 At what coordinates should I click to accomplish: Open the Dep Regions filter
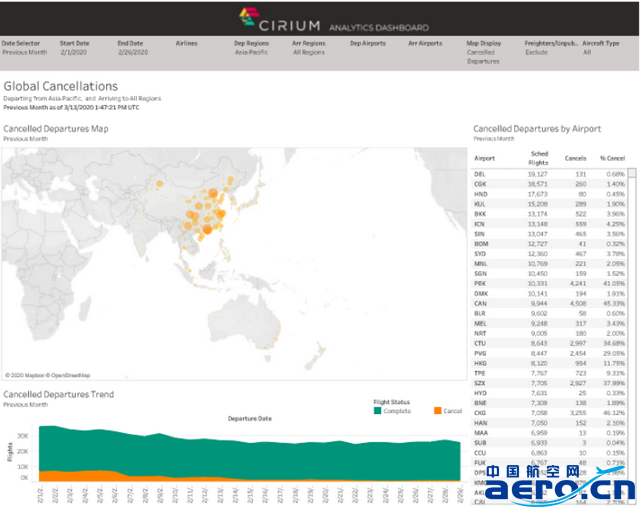pyautogui.click(x=251, y=48)
